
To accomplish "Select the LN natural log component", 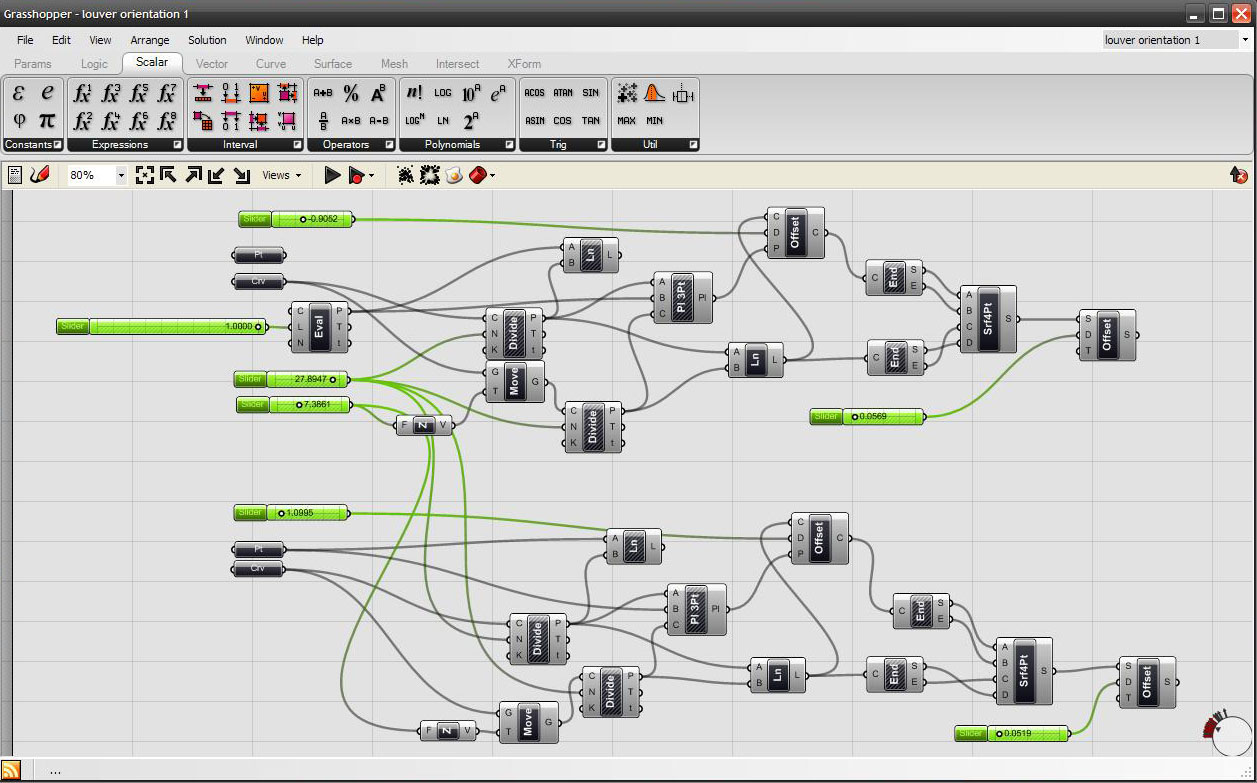I will click(443, 121).
